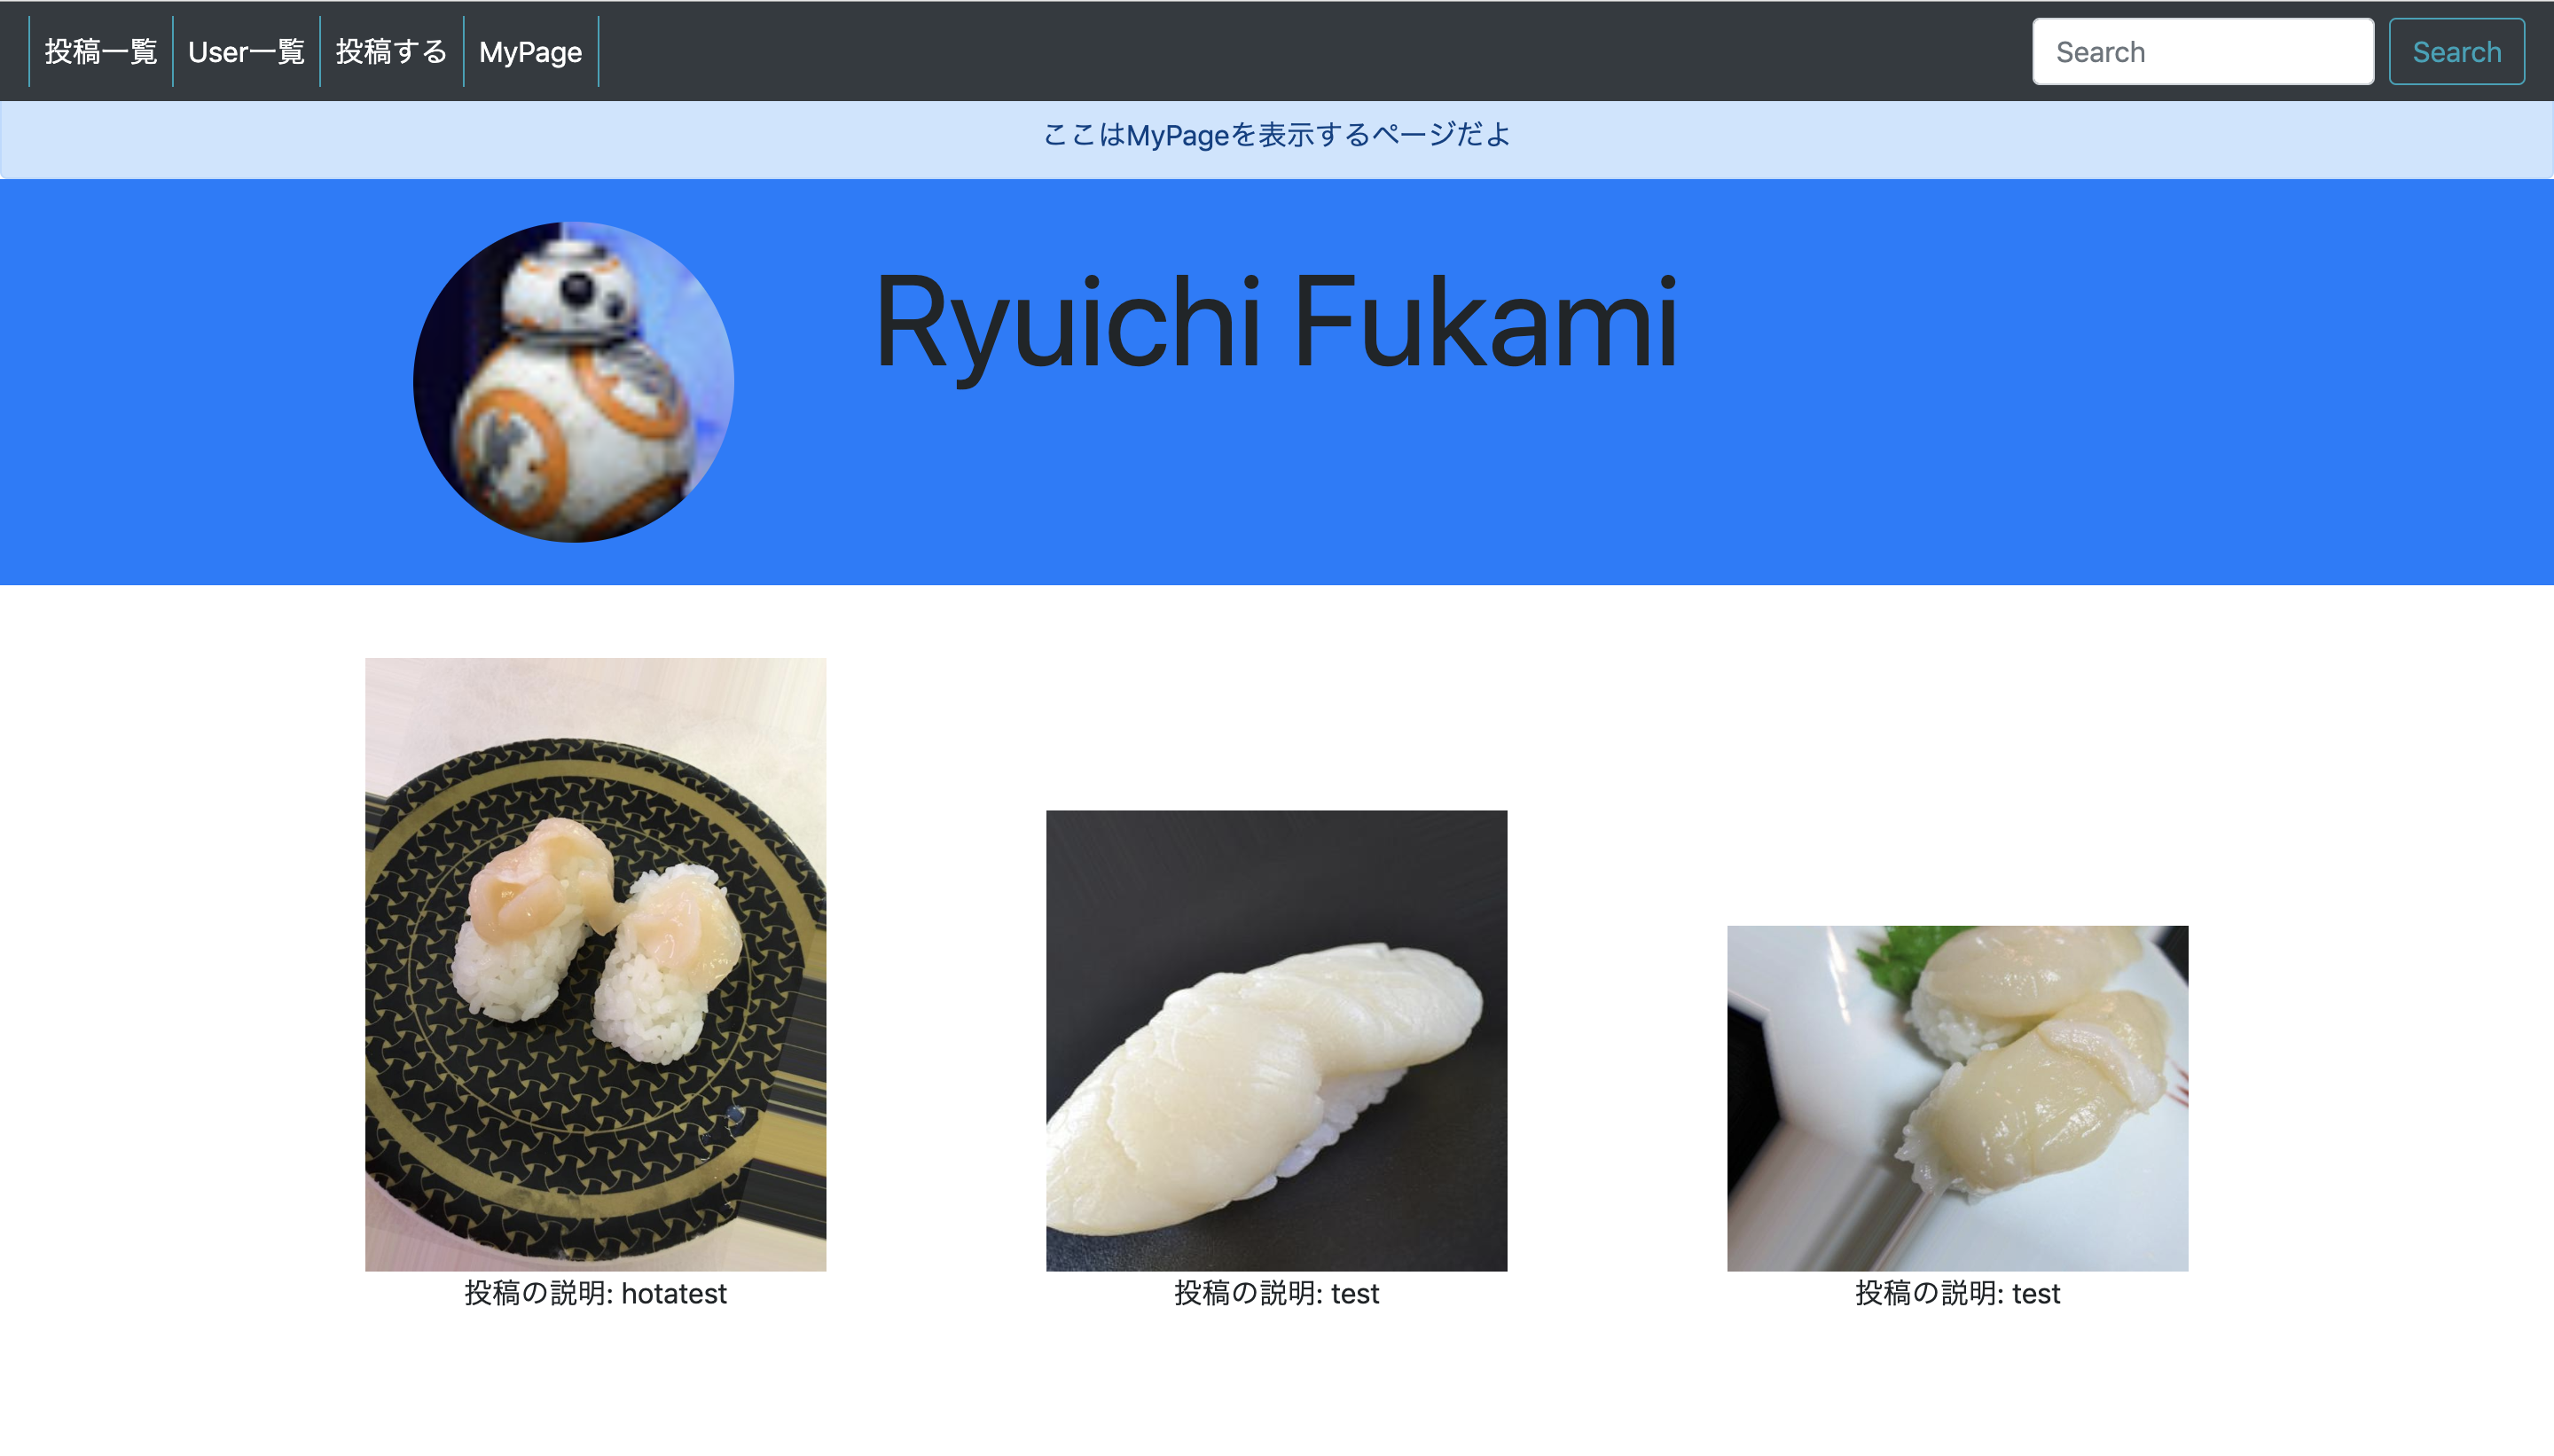Screen dimensions: 2554x1456
Task: Open the MyPage navigation item
Action: tap(530, 51)
